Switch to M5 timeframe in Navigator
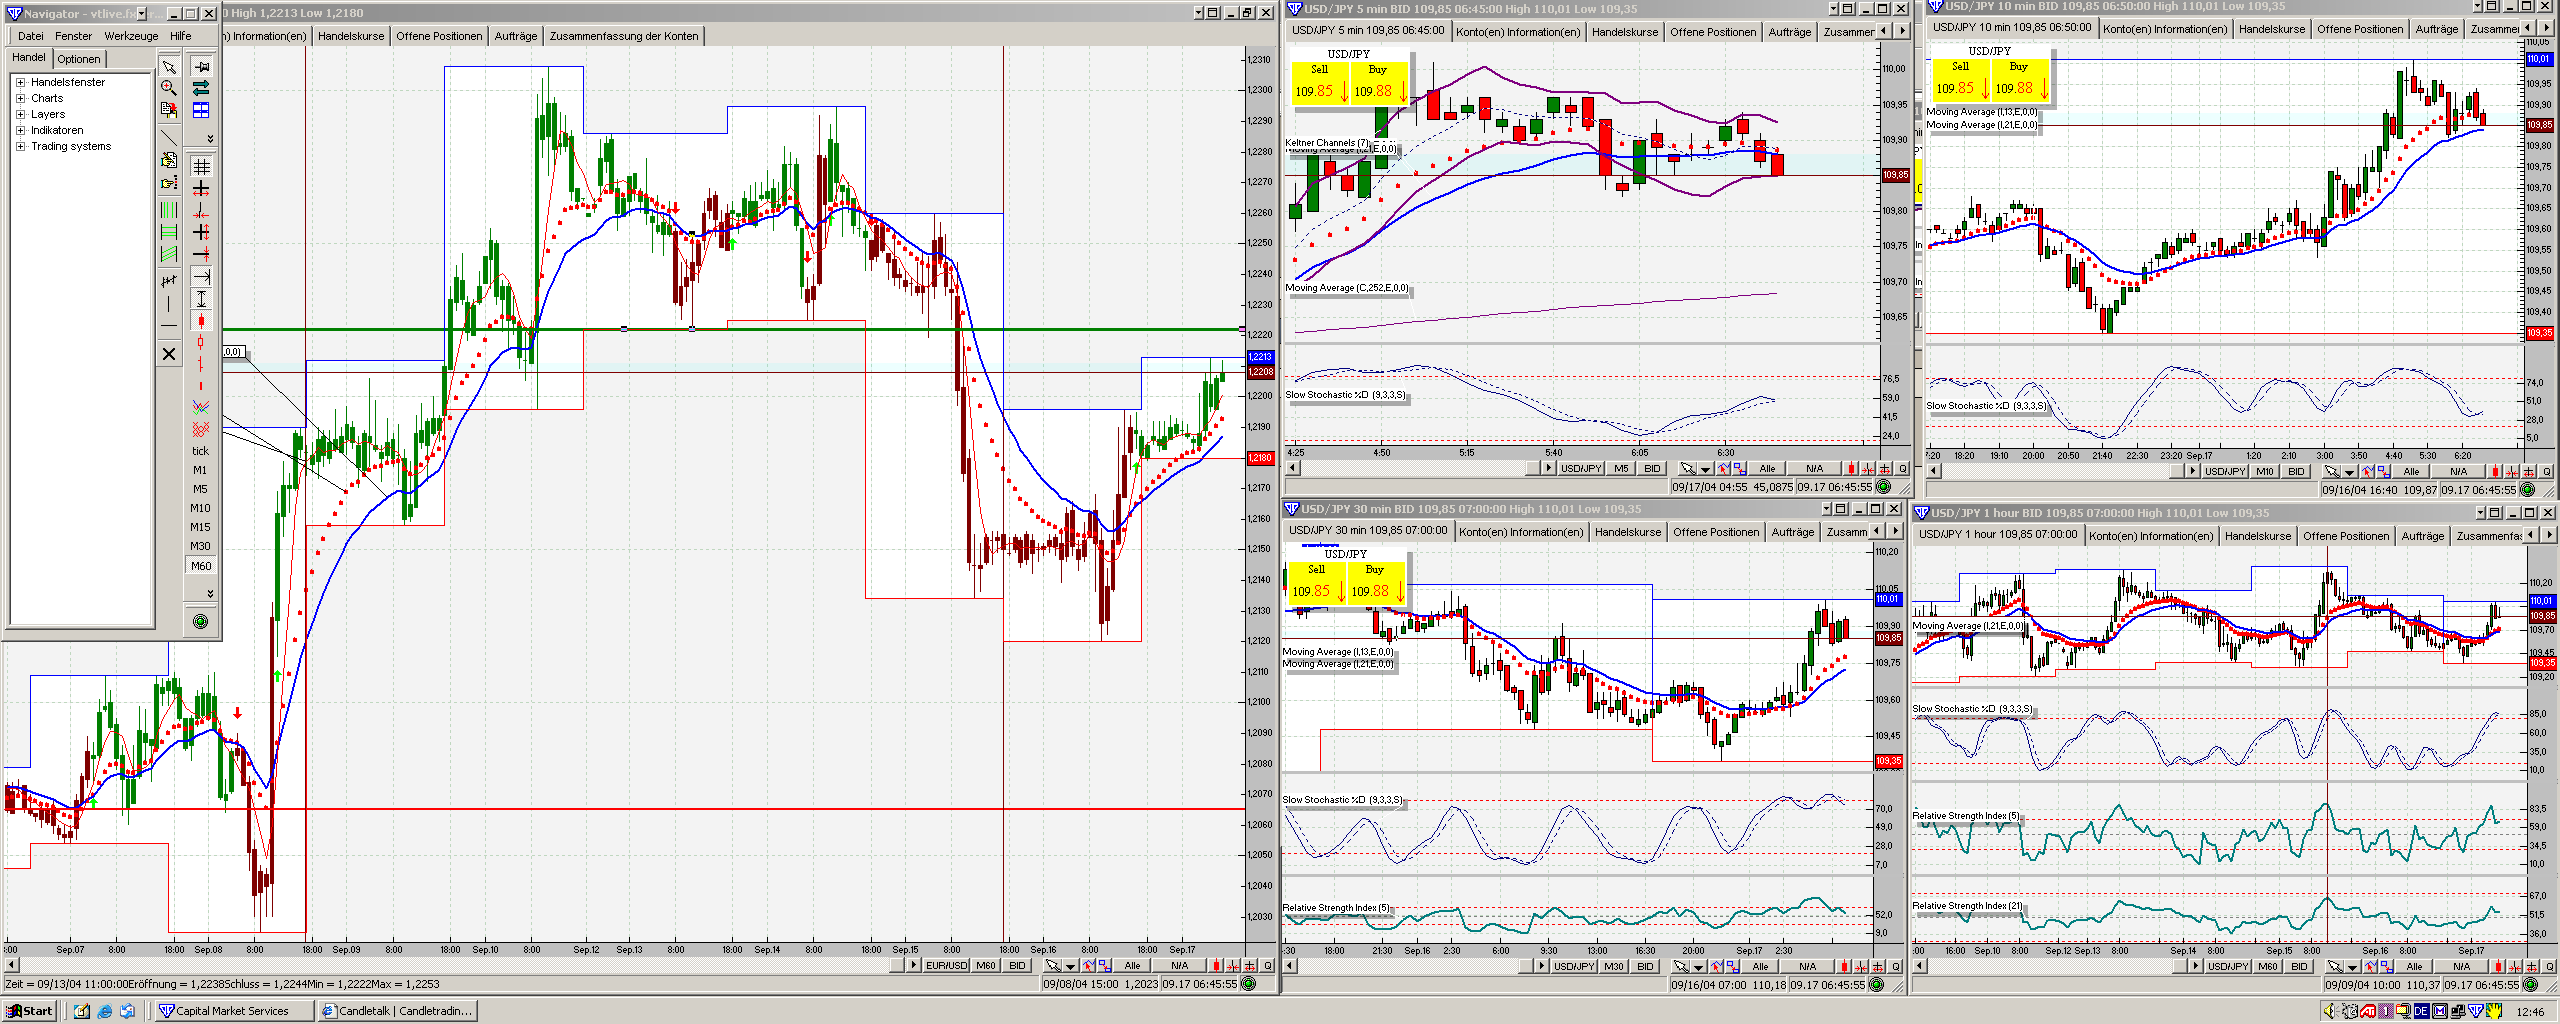The height and width of the screenshot is (1024, 2560). (x=200, y=489)
